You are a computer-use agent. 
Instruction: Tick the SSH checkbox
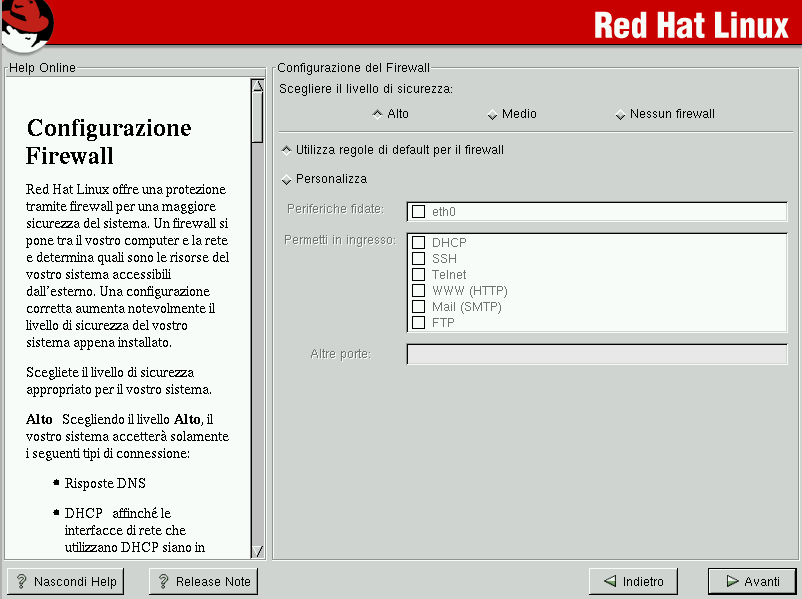click(419, 259)
